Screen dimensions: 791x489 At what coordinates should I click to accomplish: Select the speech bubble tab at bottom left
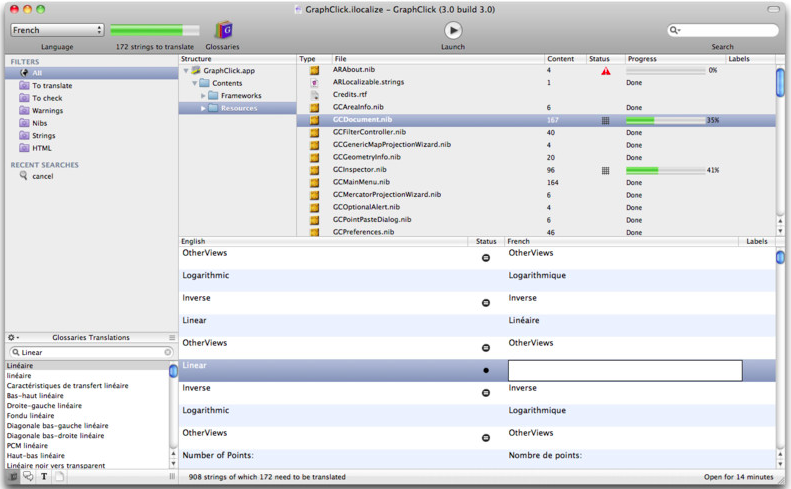tap(28, 477)
